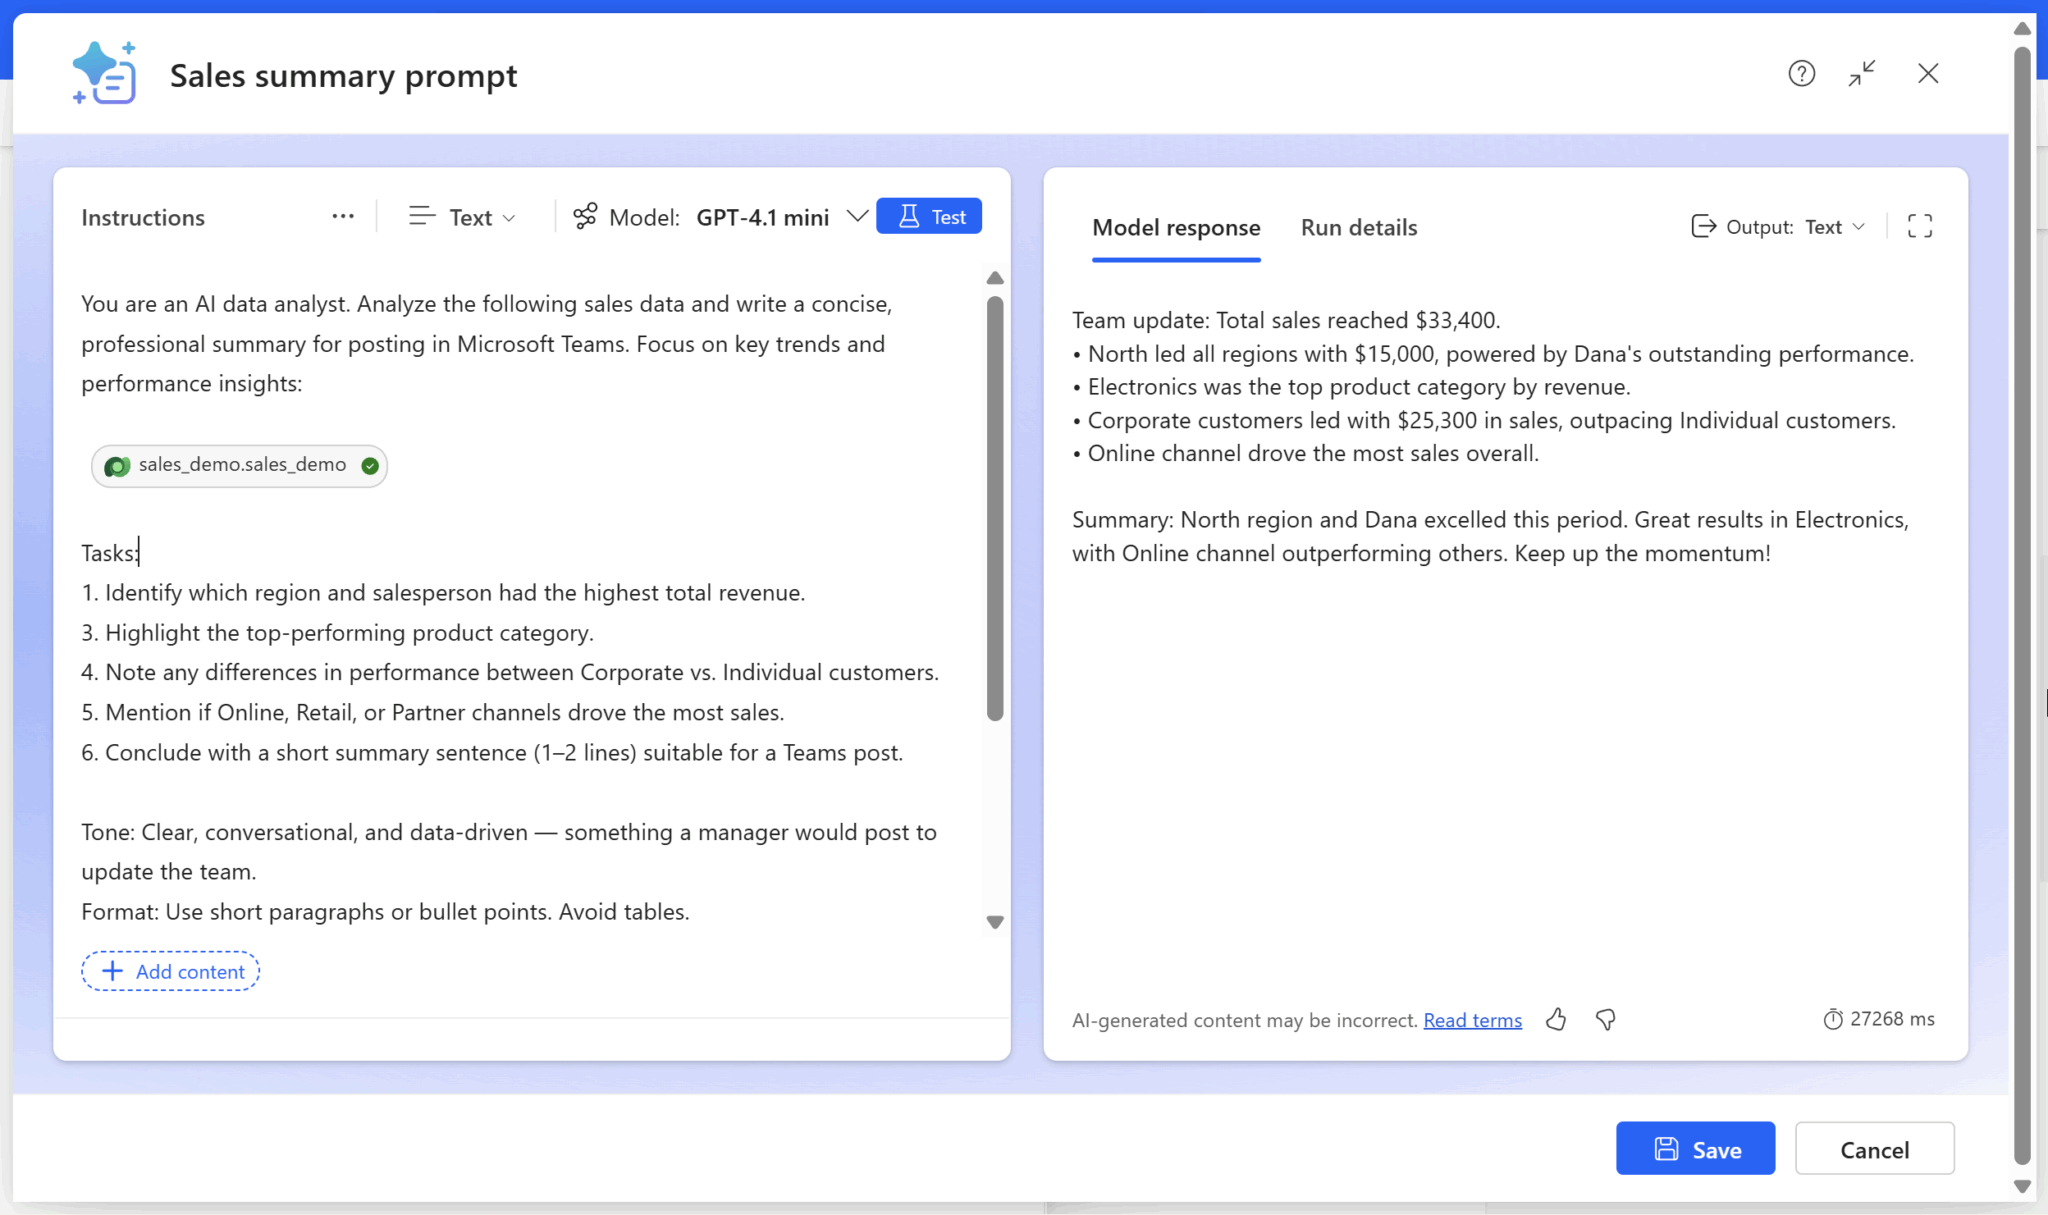Click the thumbs down feedback icon
The image size is (2048, 1215).
[x=1606, y=1019]
